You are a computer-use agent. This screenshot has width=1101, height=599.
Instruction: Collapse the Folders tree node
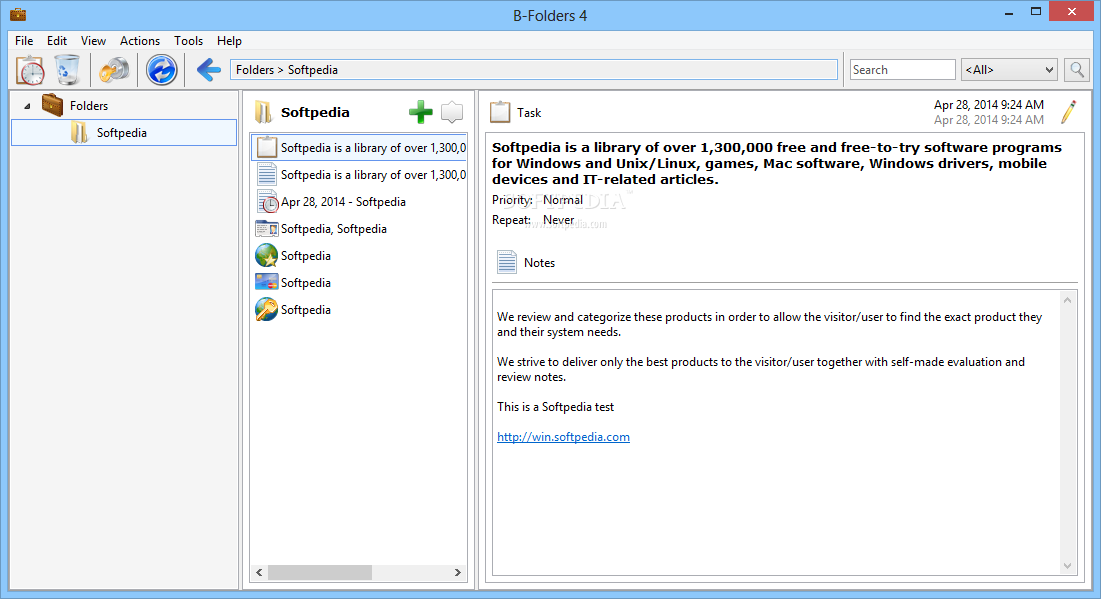pyautogui.click(x=27, y=106)
